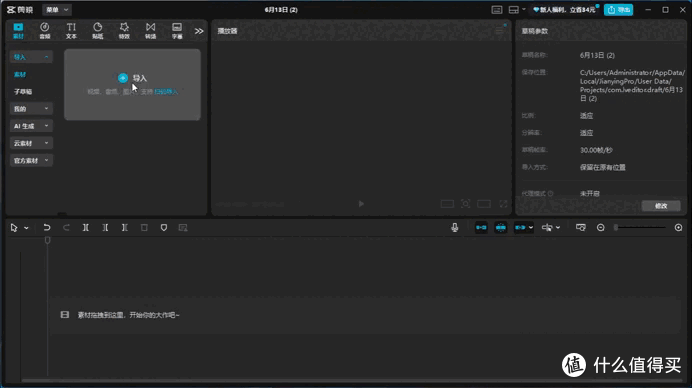692x388 pixels.
Task: Click the icon left of the timeline zoom-out button
Action: [x=580, y=227]
